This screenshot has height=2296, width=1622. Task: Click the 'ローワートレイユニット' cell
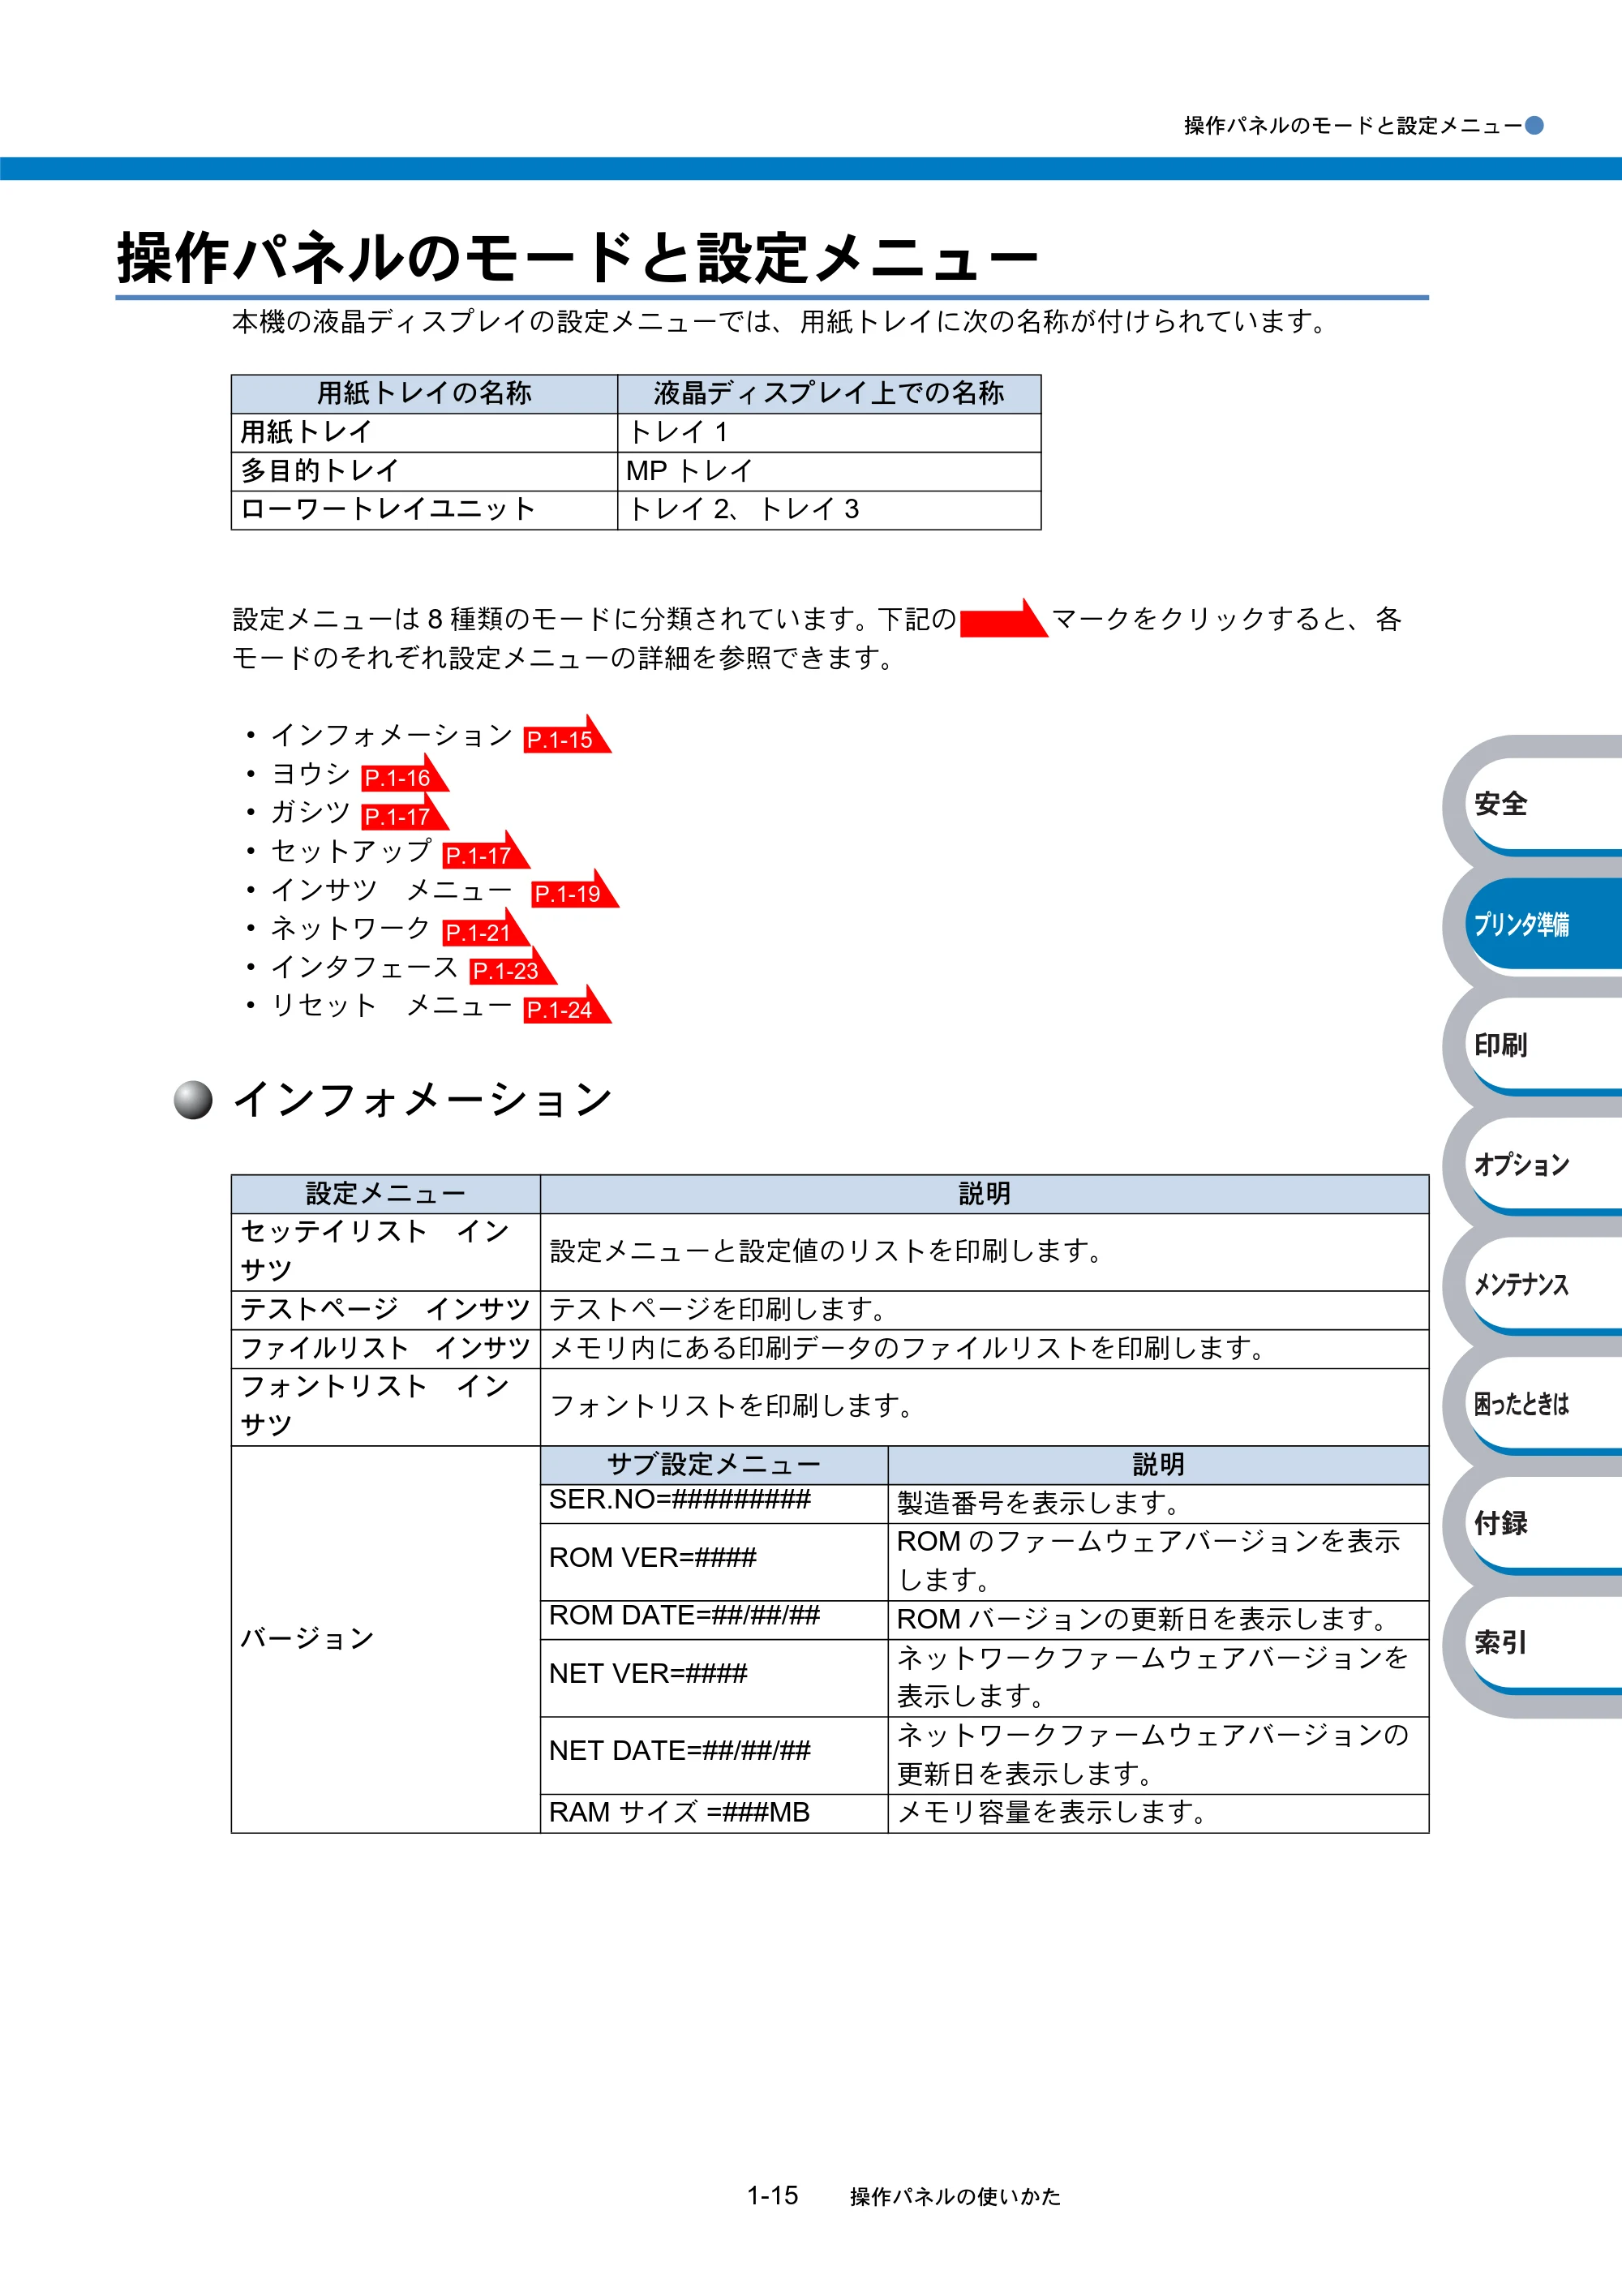[424, 510]
